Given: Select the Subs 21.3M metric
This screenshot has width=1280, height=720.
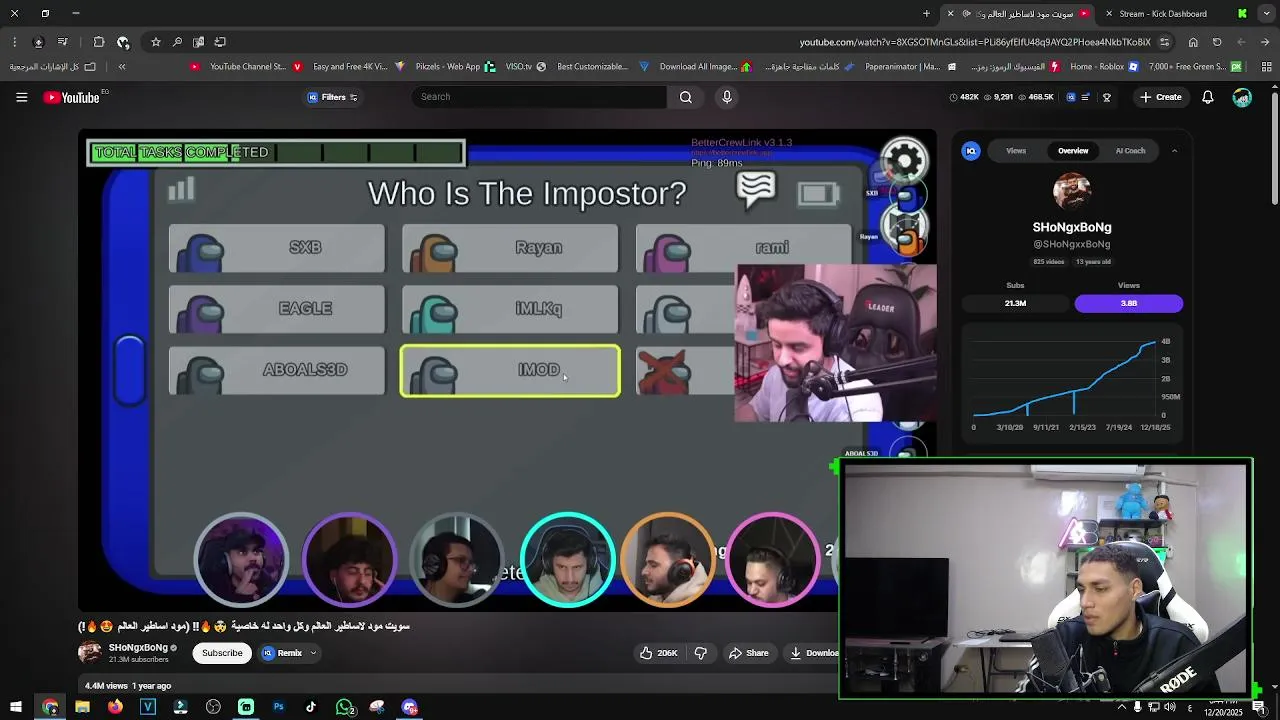Looking at the screenshot, I should click(x=1015, y=303).
